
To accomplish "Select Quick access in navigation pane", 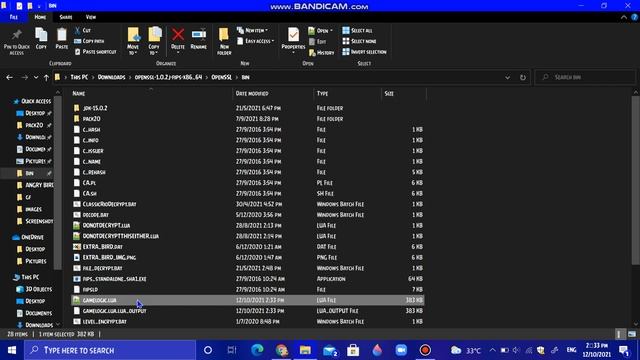I will 32,101.
